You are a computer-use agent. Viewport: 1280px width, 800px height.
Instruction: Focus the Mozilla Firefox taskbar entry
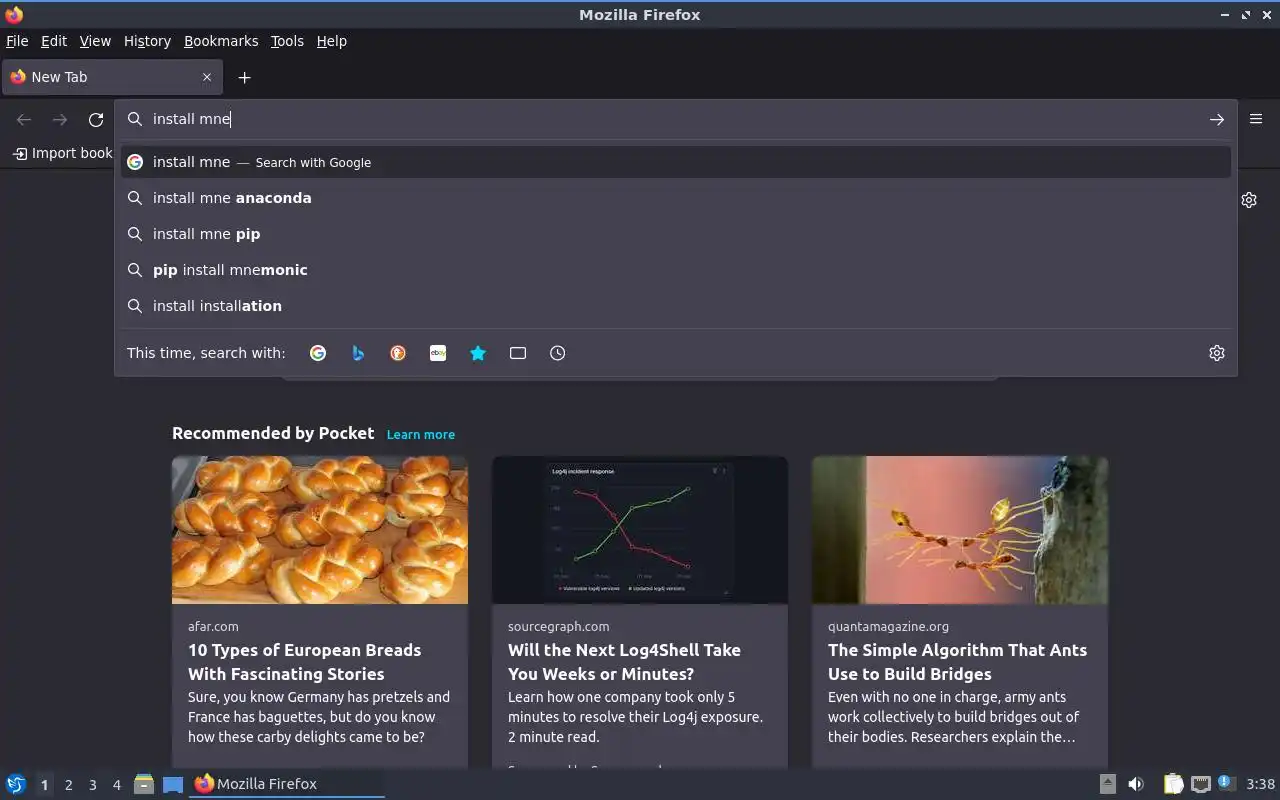coord(287,784)
